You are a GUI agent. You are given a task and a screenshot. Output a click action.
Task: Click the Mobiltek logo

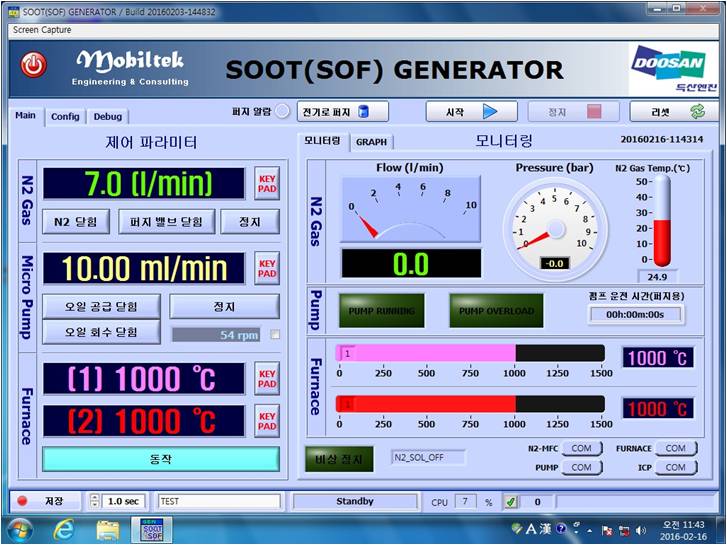point(130,68)
